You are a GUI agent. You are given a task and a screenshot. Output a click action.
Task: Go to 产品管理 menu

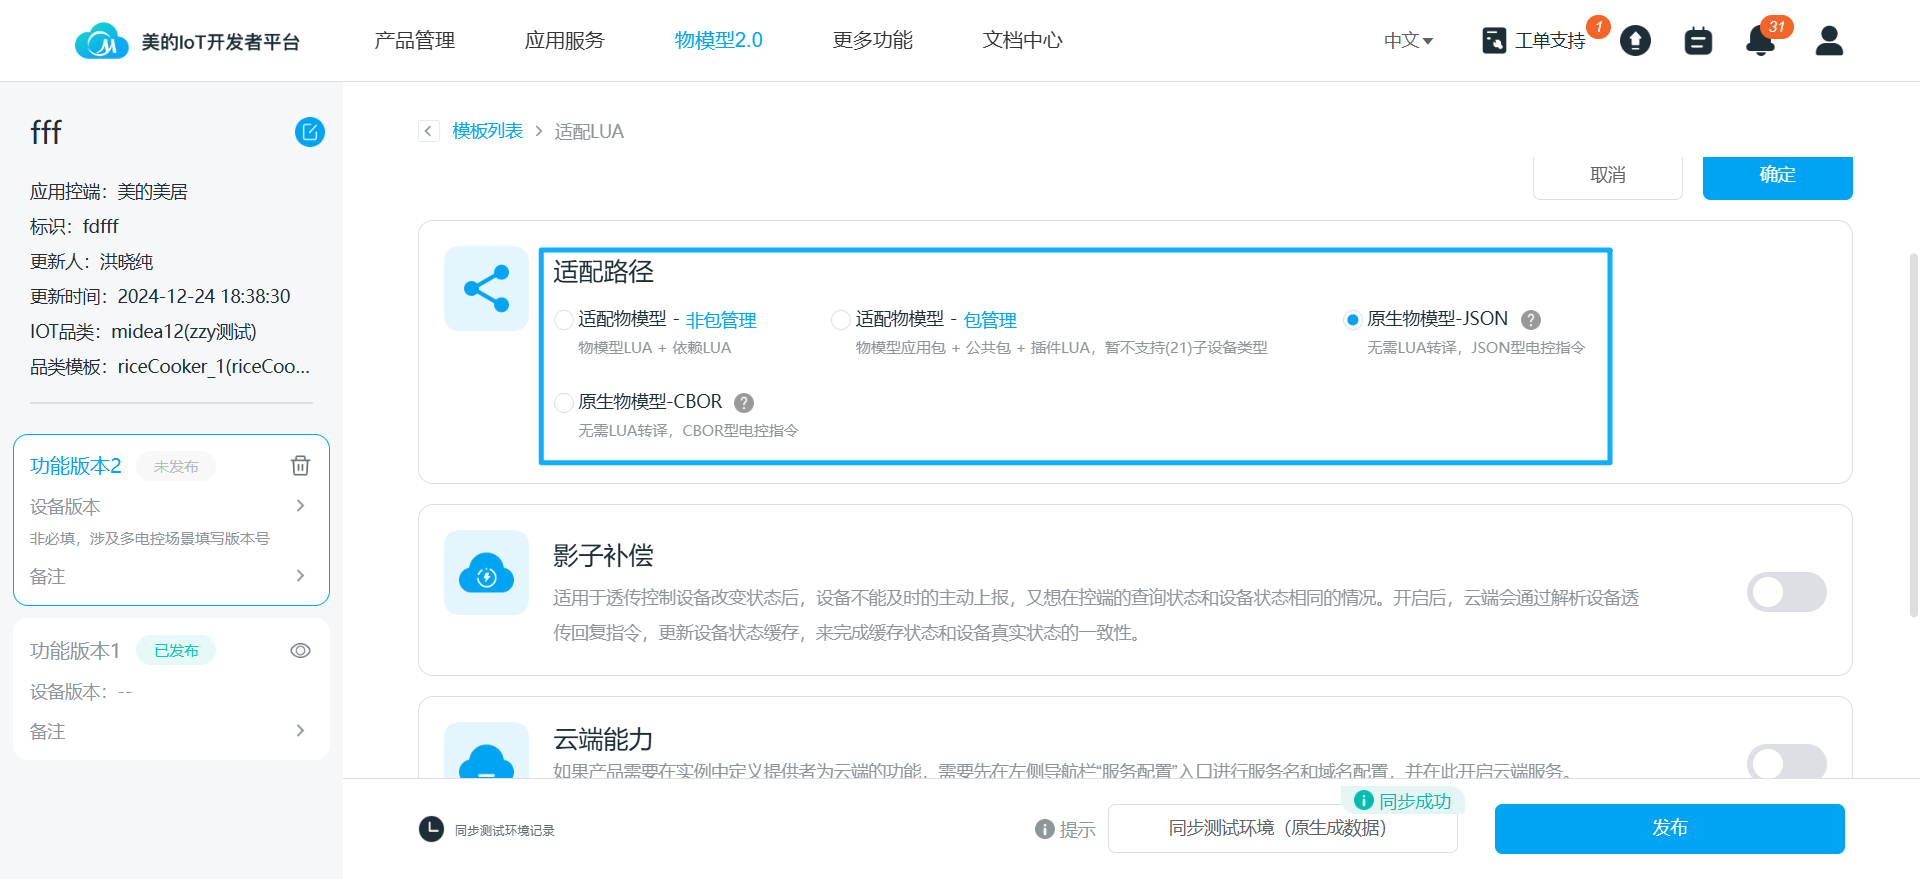(414, 41)
